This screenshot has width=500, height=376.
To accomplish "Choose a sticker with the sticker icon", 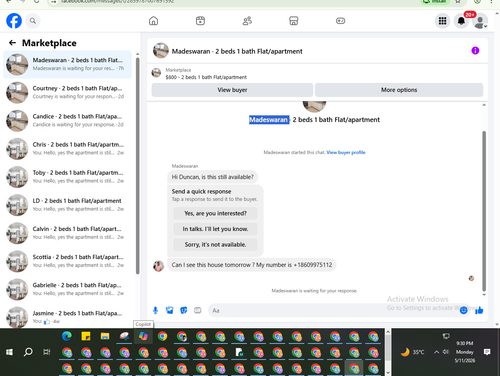I will coord(184,310).
